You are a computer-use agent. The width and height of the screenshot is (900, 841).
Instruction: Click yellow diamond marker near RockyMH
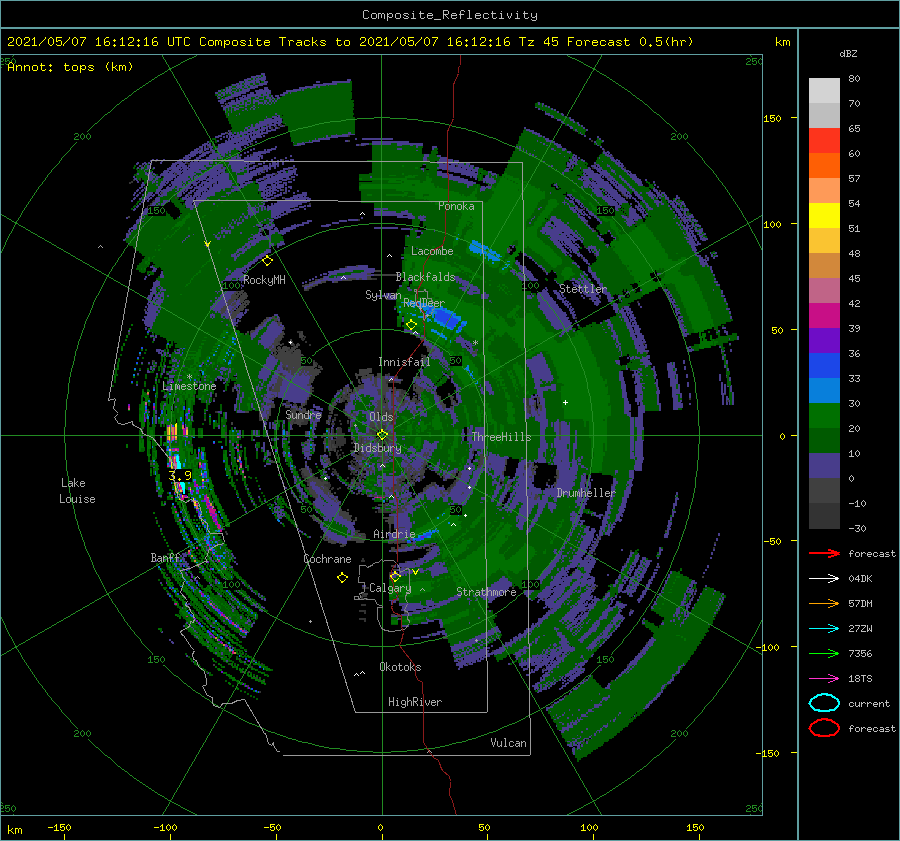(267, 261)
